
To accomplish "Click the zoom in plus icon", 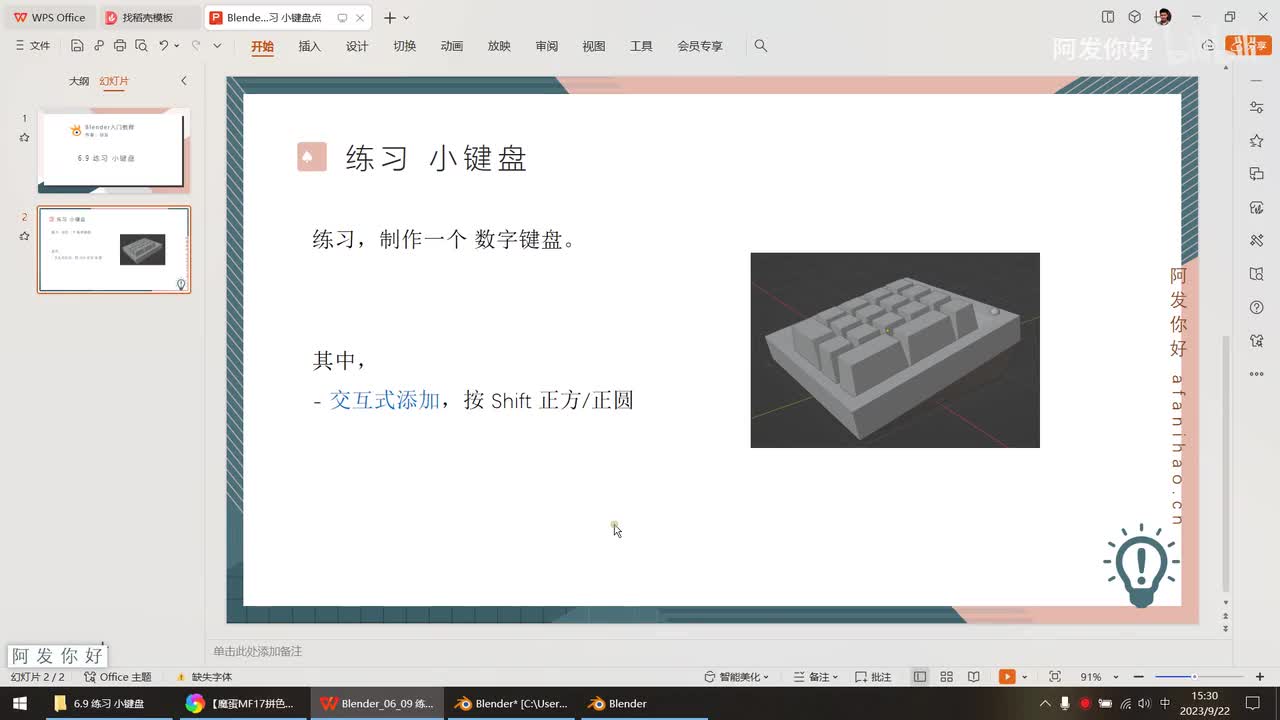I will [1260, 677].
